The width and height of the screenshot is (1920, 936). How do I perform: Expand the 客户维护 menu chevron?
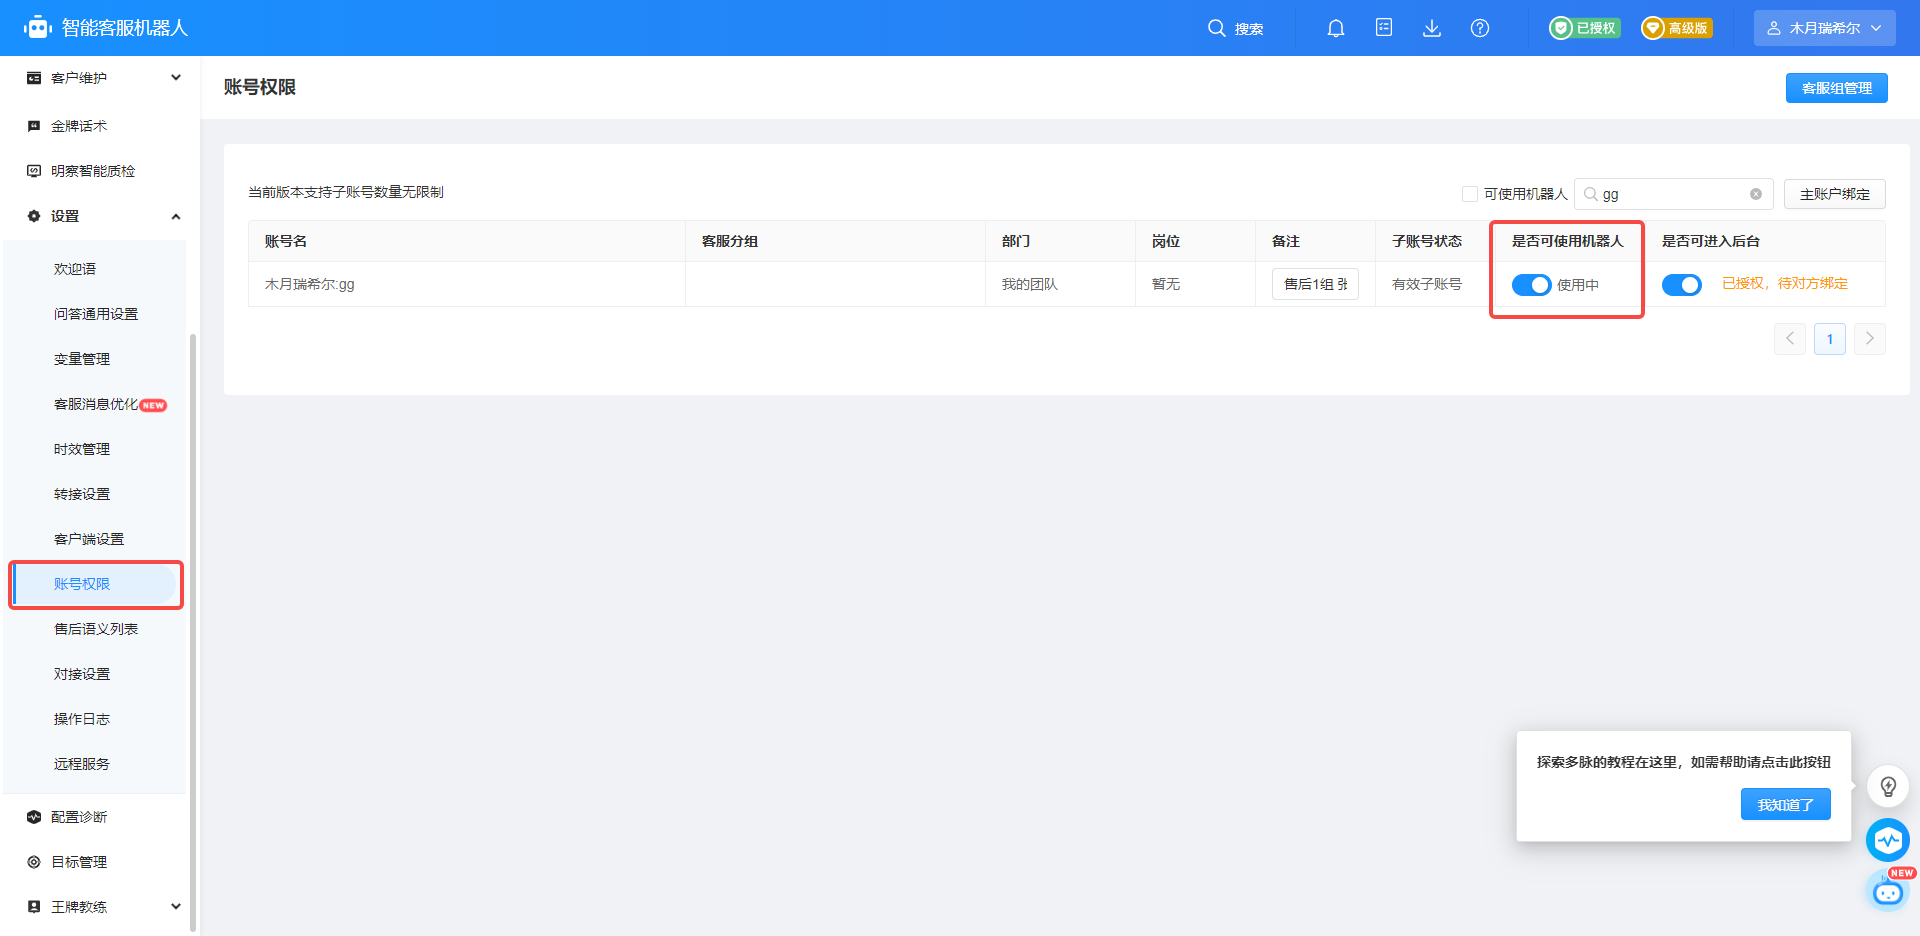click(x=176, y=78)
